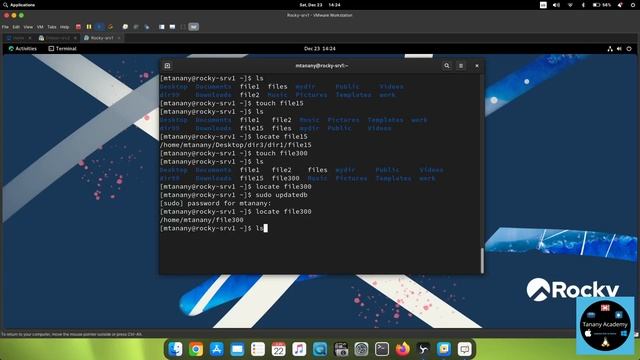Click the blue power-on VM toolbar icon
Image resolution: width=640 pixels, height=360 pixels.
tap(99, 27)
